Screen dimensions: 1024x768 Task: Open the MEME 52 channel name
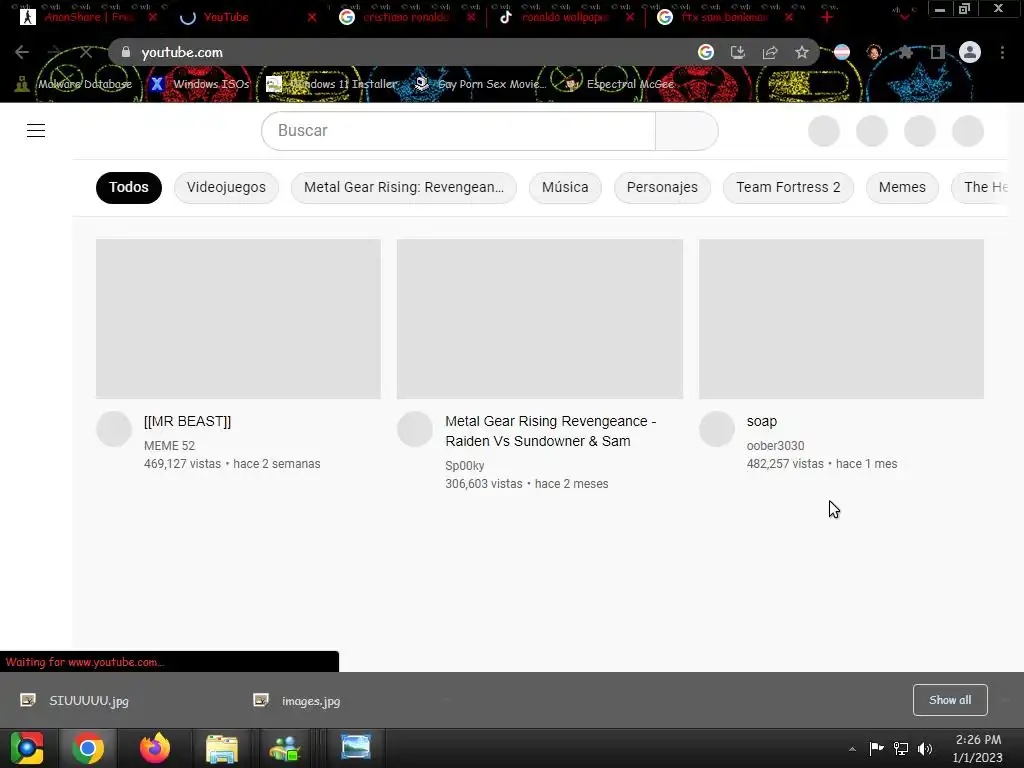(x=169, y=446)
